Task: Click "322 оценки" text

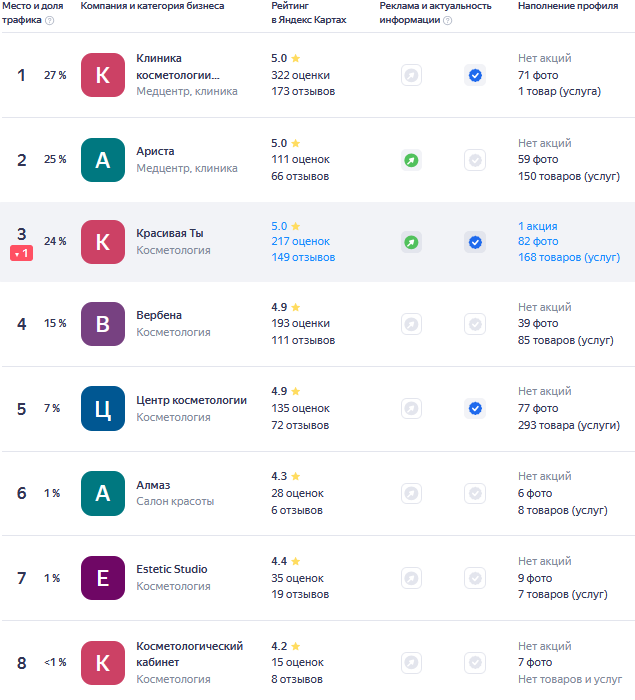Action: [301, 75]
